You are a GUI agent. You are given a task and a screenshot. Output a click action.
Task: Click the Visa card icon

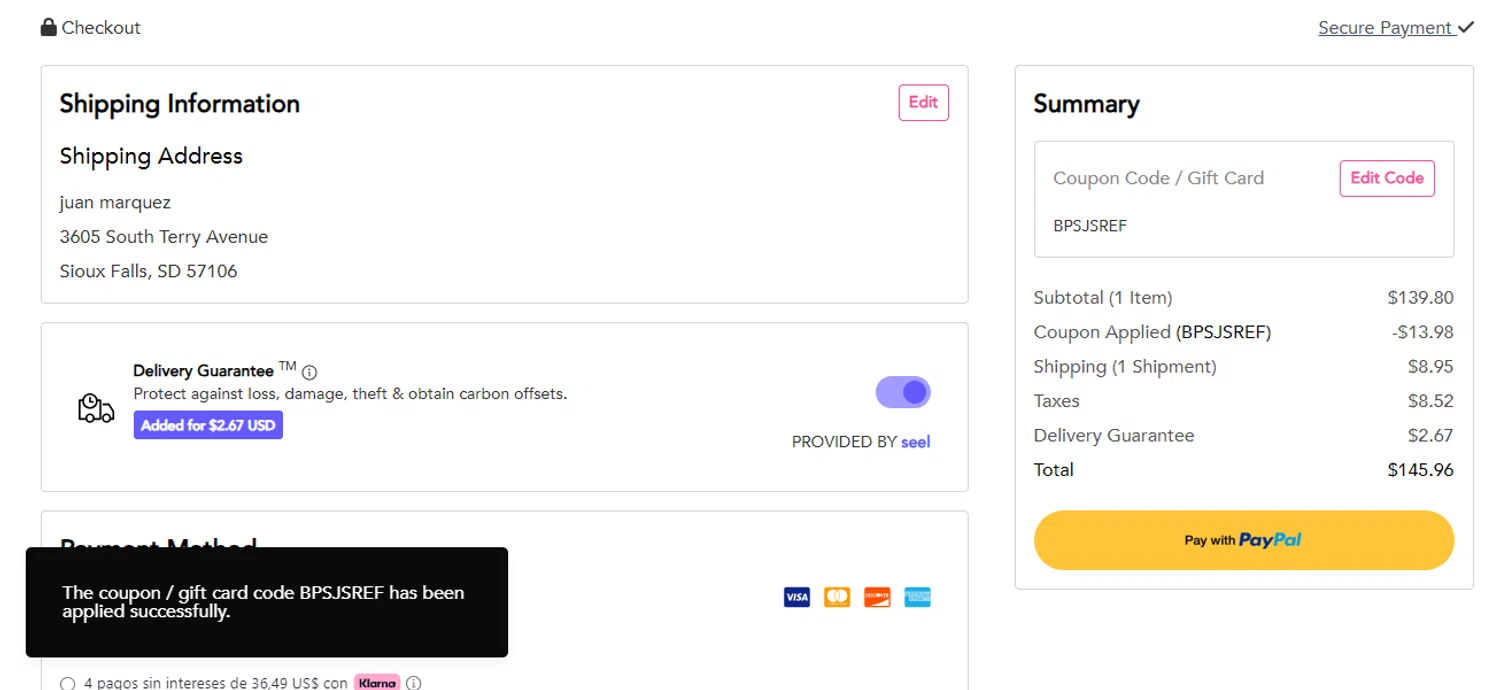797,597
